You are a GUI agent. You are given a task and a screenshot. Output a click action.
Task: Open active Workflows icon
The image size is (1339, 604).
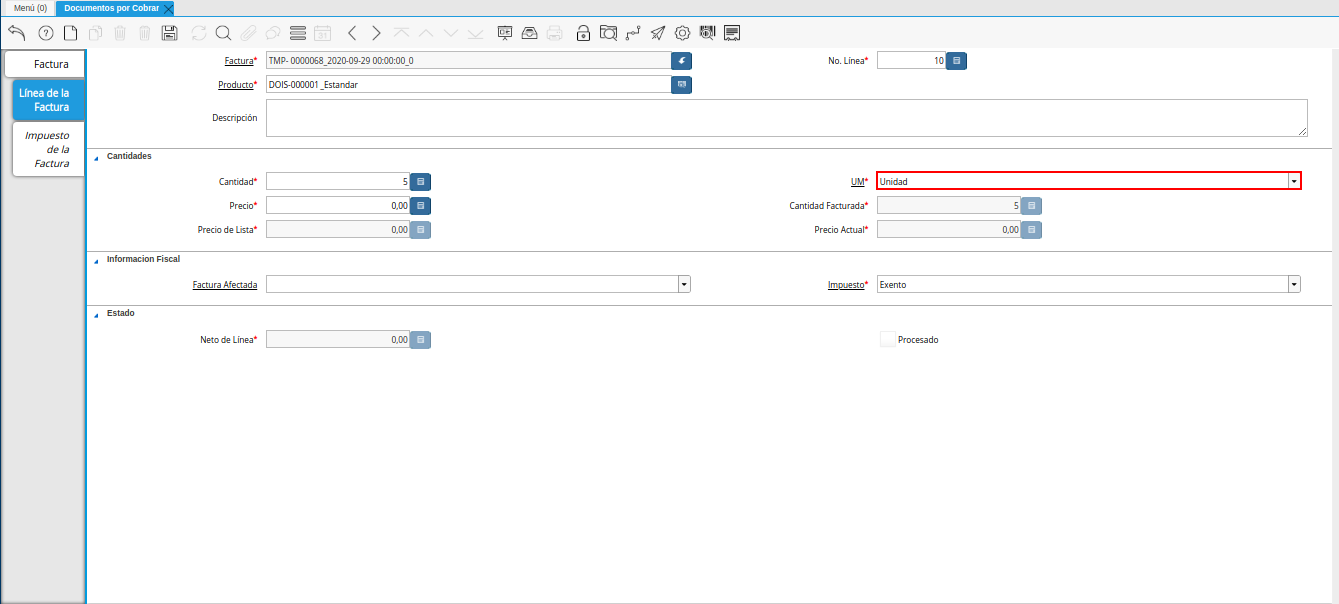click(x=633, y=33)
